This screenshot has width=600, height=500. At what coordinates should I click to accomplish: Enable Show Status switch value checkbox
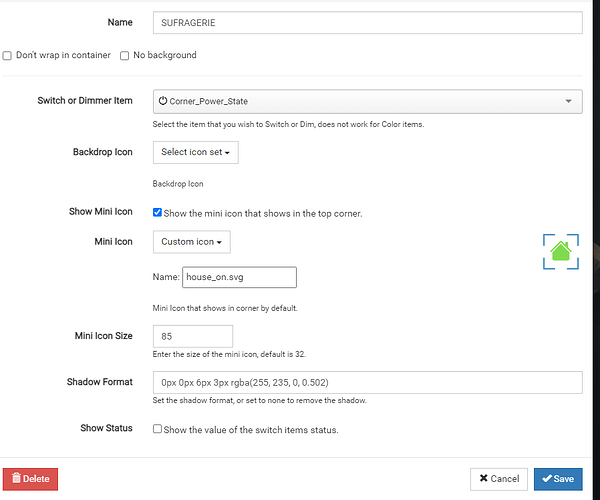click(158, 429)
